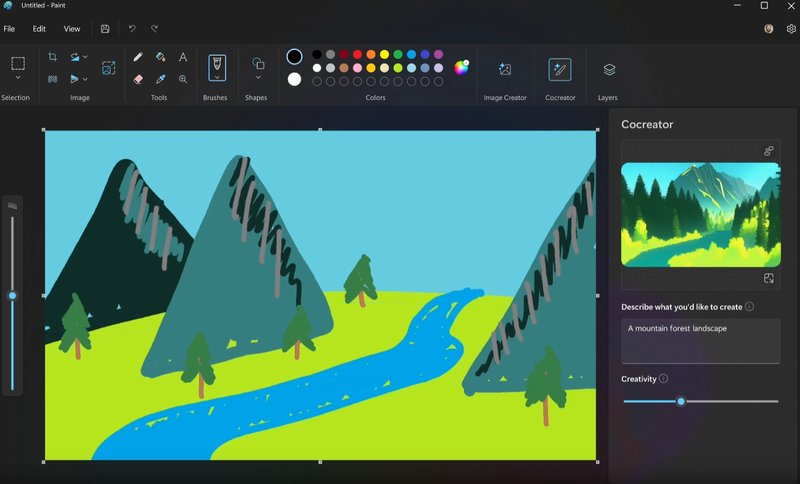Expand the Selection tool dropdown

17,77
